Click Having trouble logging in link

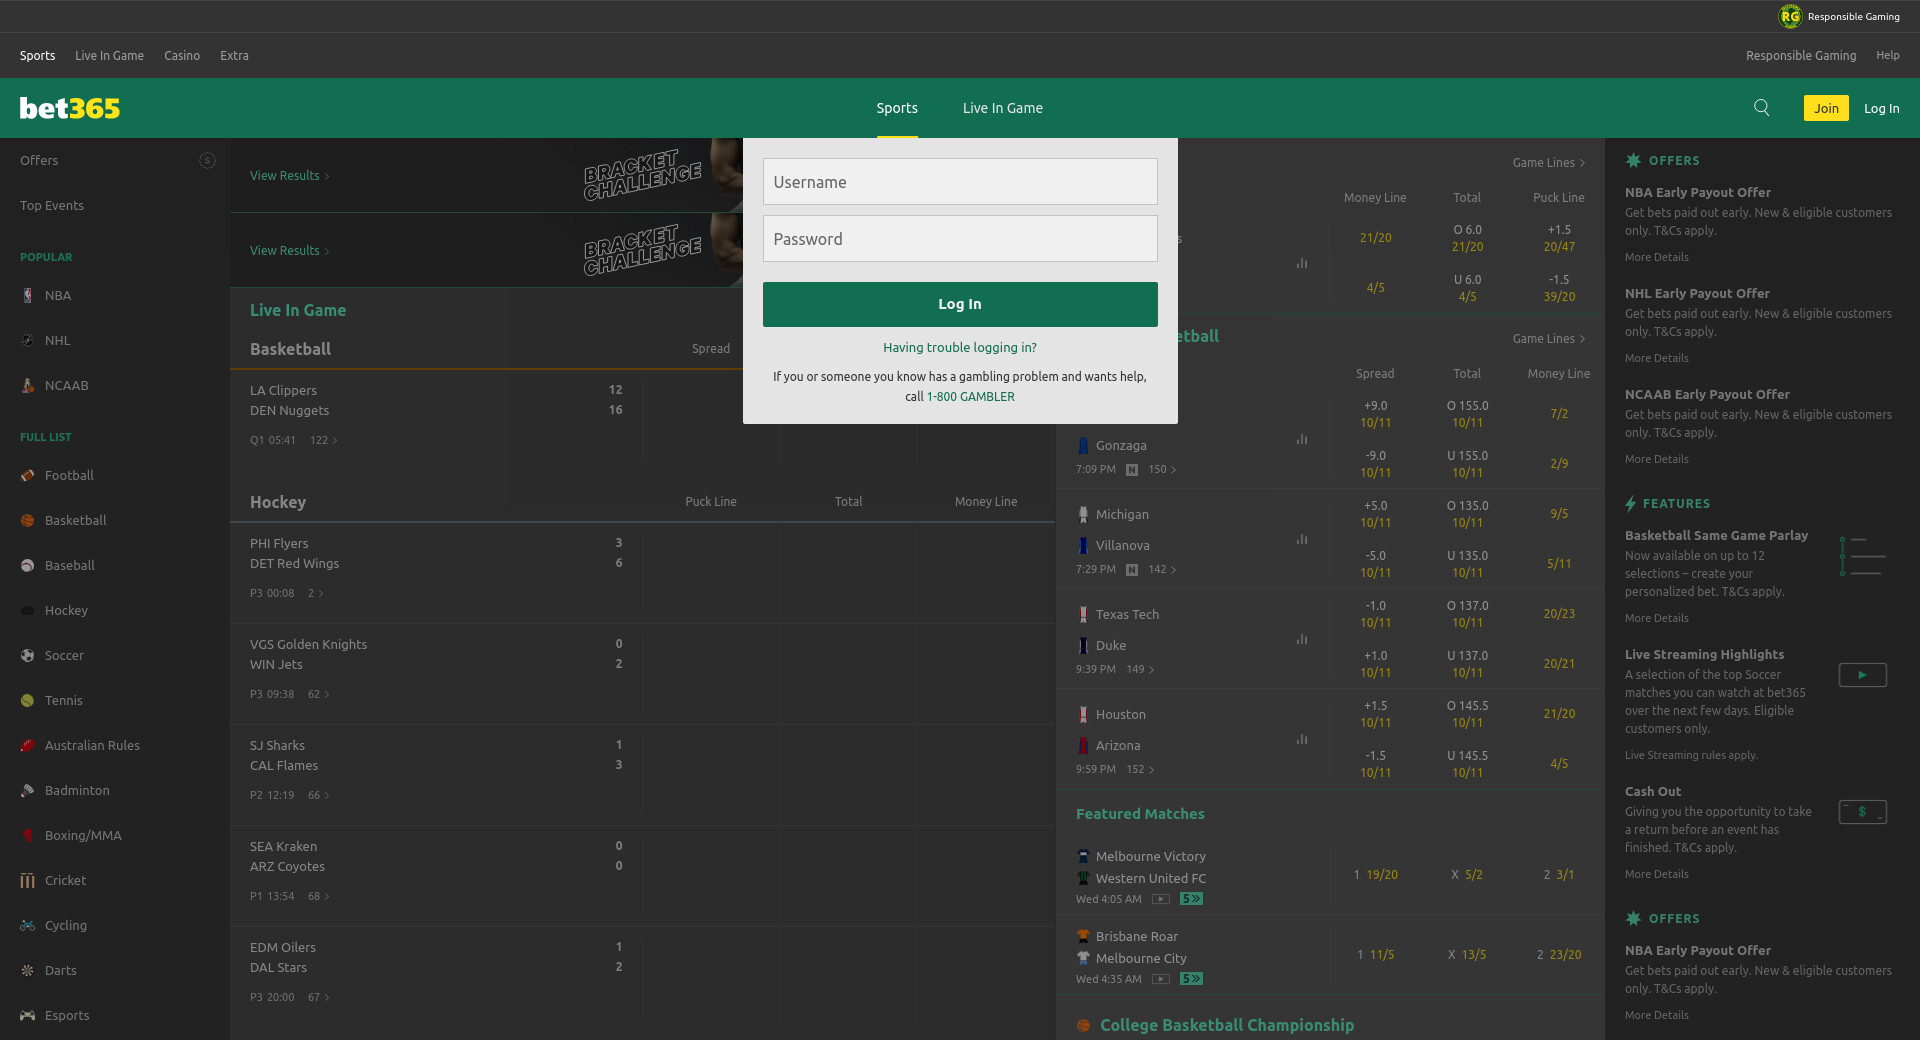pyautogui.click(x=959, y=348)
